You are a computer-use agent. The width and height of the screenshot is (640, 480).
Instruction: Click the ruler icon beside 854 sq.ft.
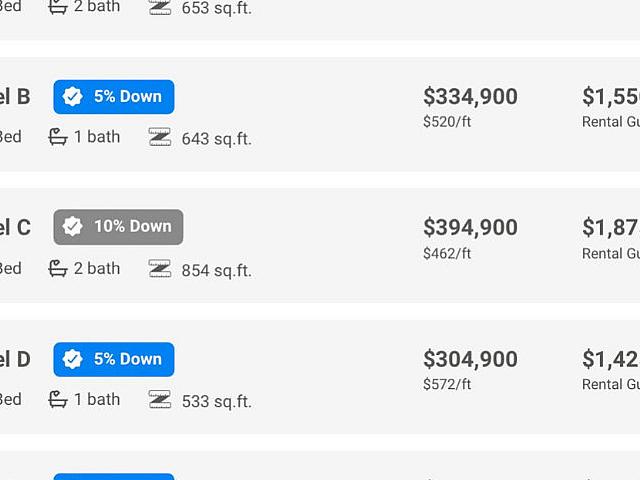pos(160,269)
